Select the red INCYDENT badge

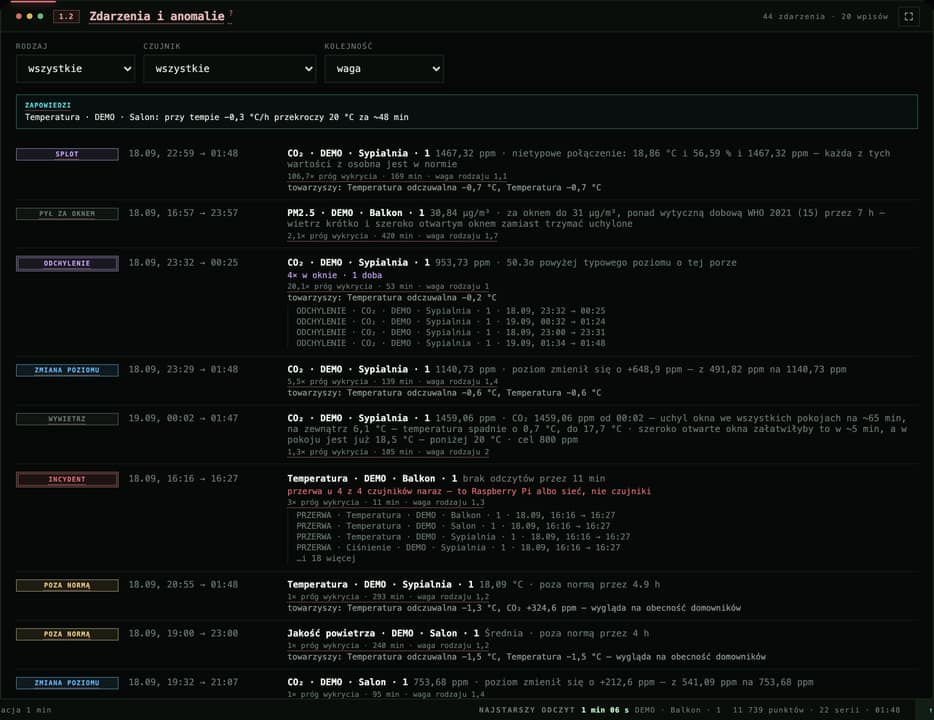(x=67, y=479)
